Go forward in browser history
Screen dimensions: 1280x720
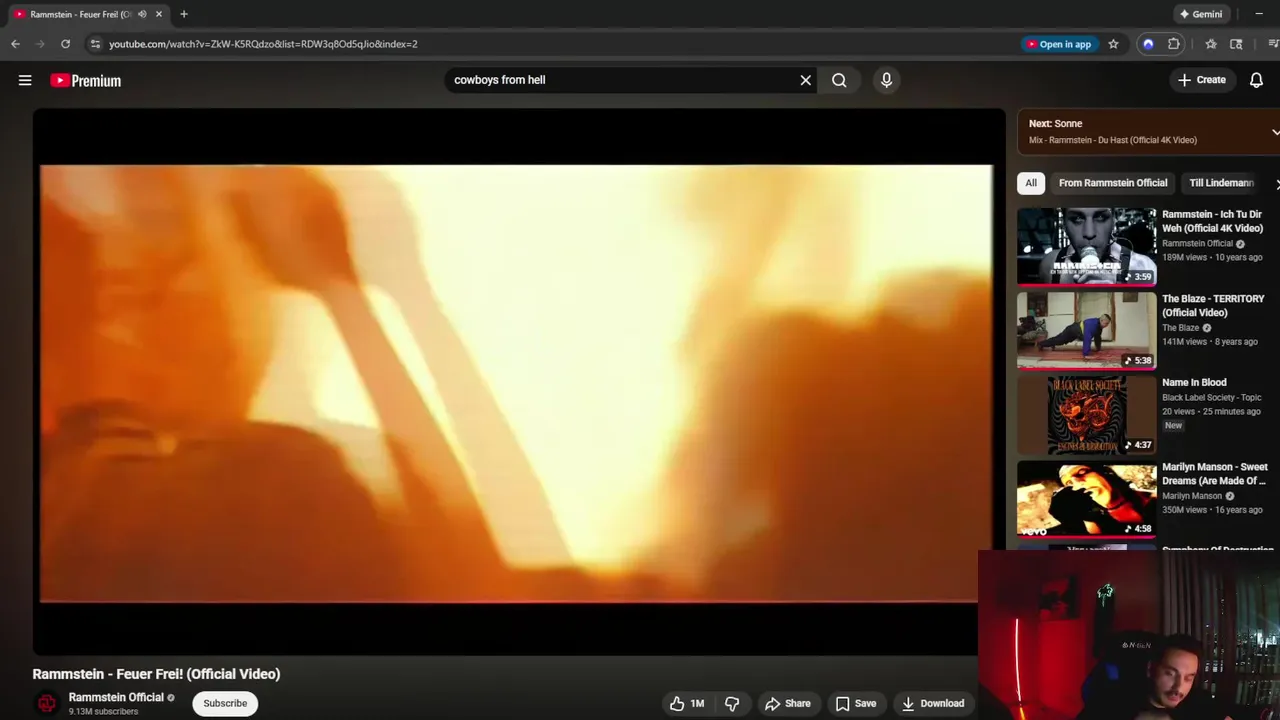40,44
